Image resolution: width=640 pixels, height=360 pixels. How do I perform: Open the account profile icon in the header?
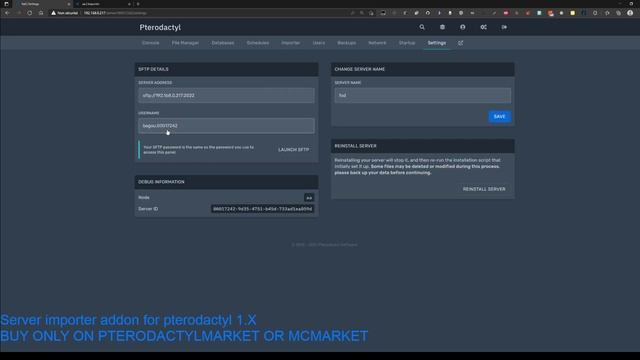[x=462, y=27]
